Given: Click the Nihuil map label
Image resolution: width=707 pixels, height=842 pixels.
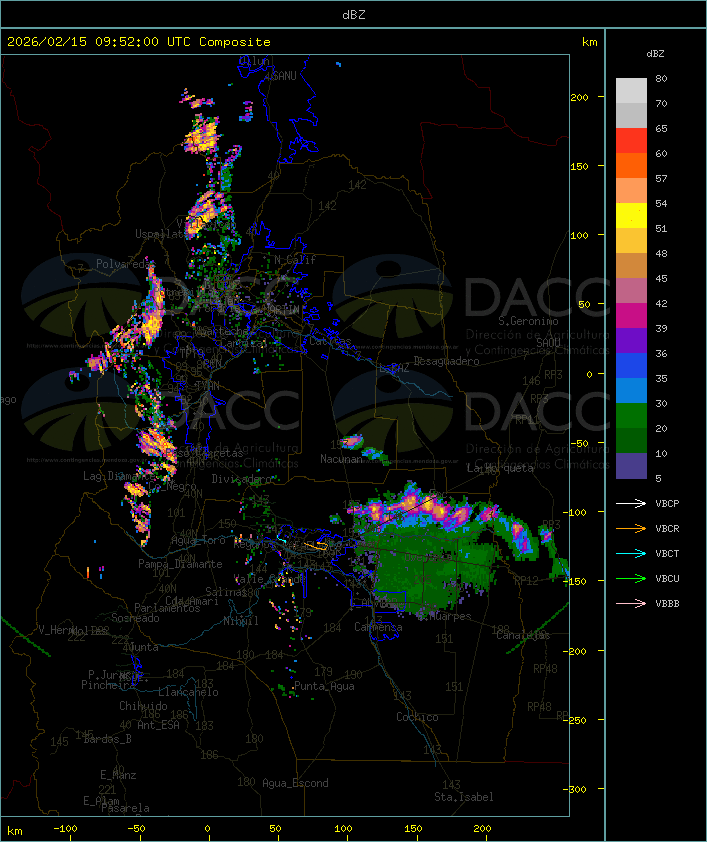Looking at the screenshot, I should pos(241,621).
